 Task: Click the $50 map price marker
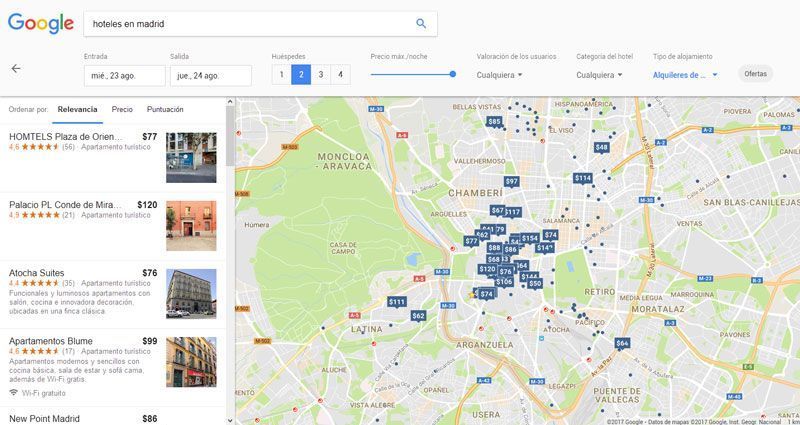[x=535, y=284]
